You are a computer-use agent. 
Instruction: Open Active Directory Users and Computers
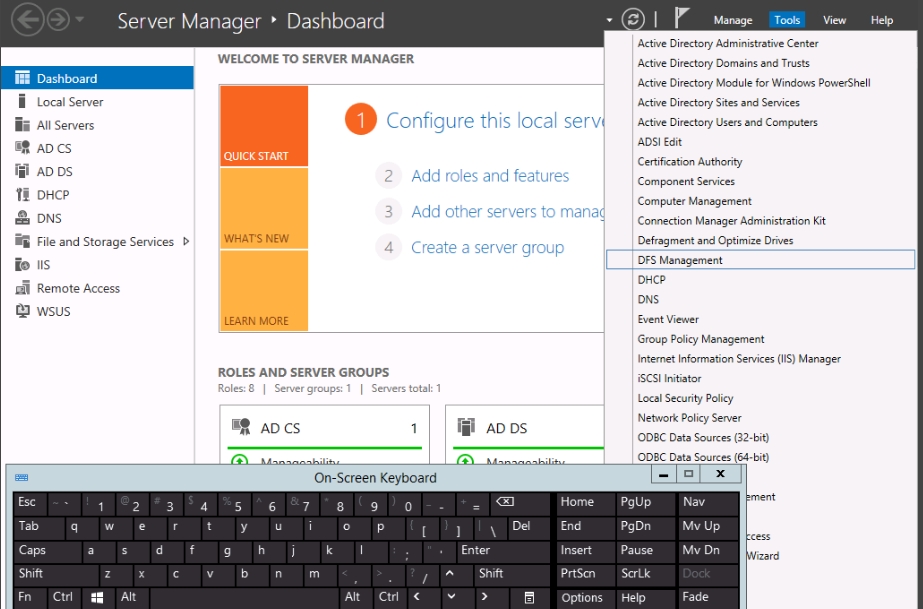click(761, 122)
